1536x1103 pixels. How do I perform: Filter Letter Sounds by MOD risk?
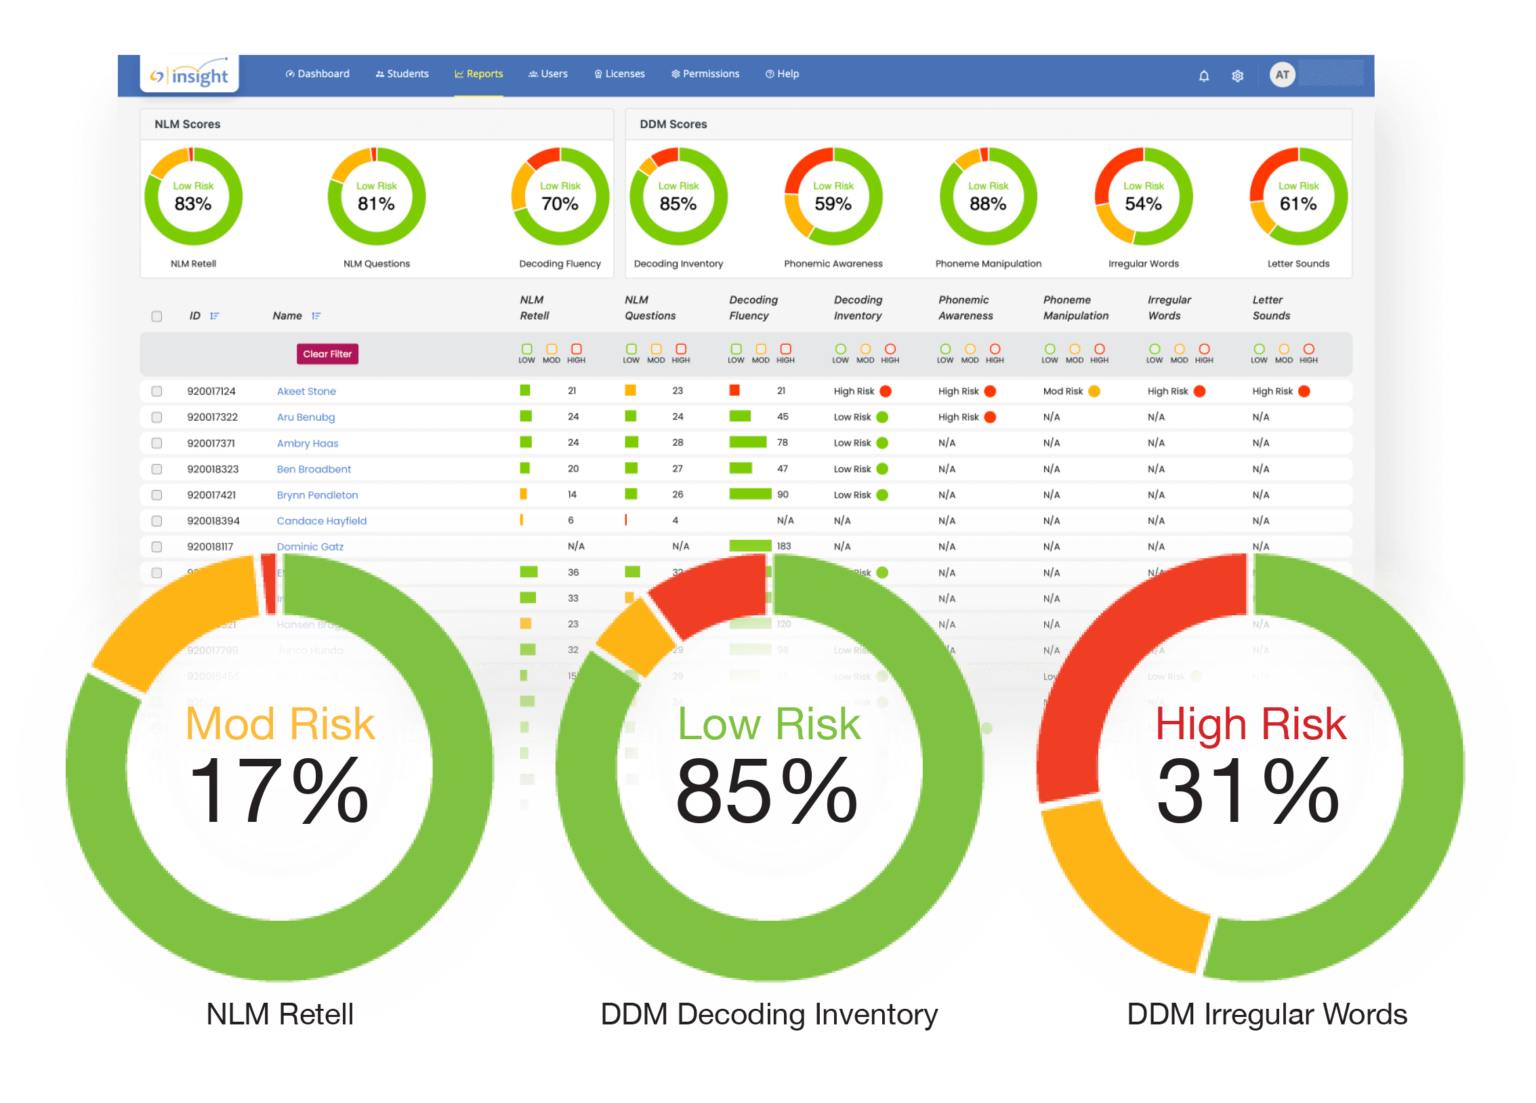[1284, 349]
